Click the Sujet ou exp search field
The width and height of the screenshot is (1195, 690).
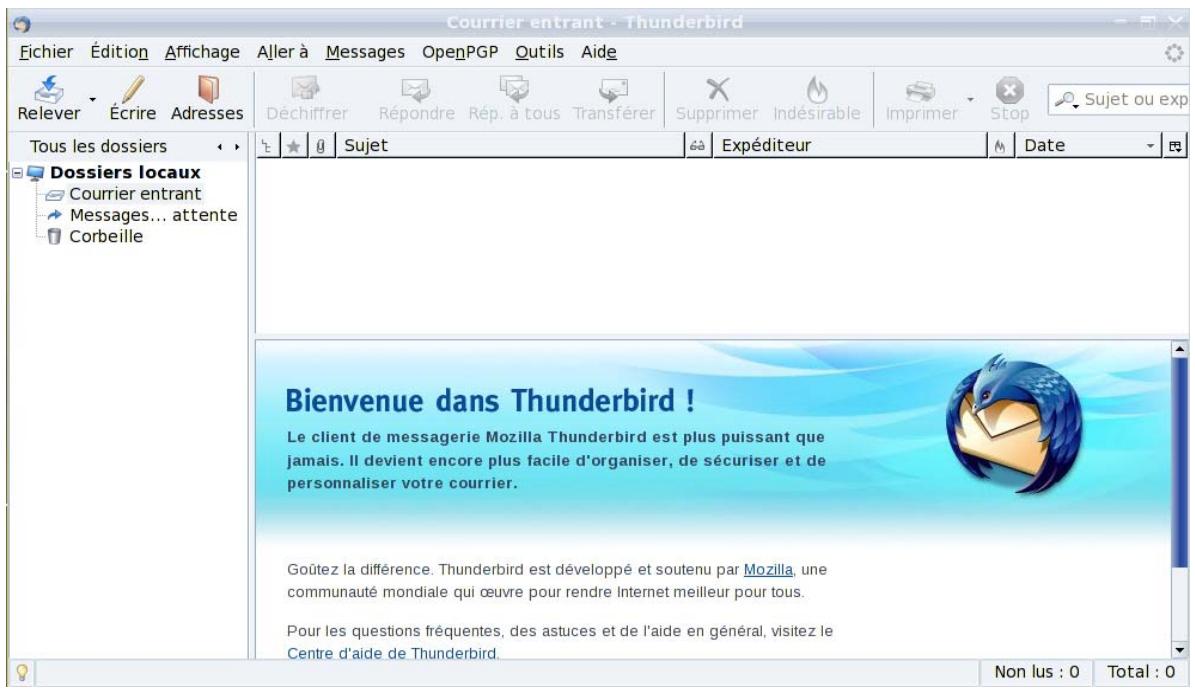click(x=1120, y=100)
